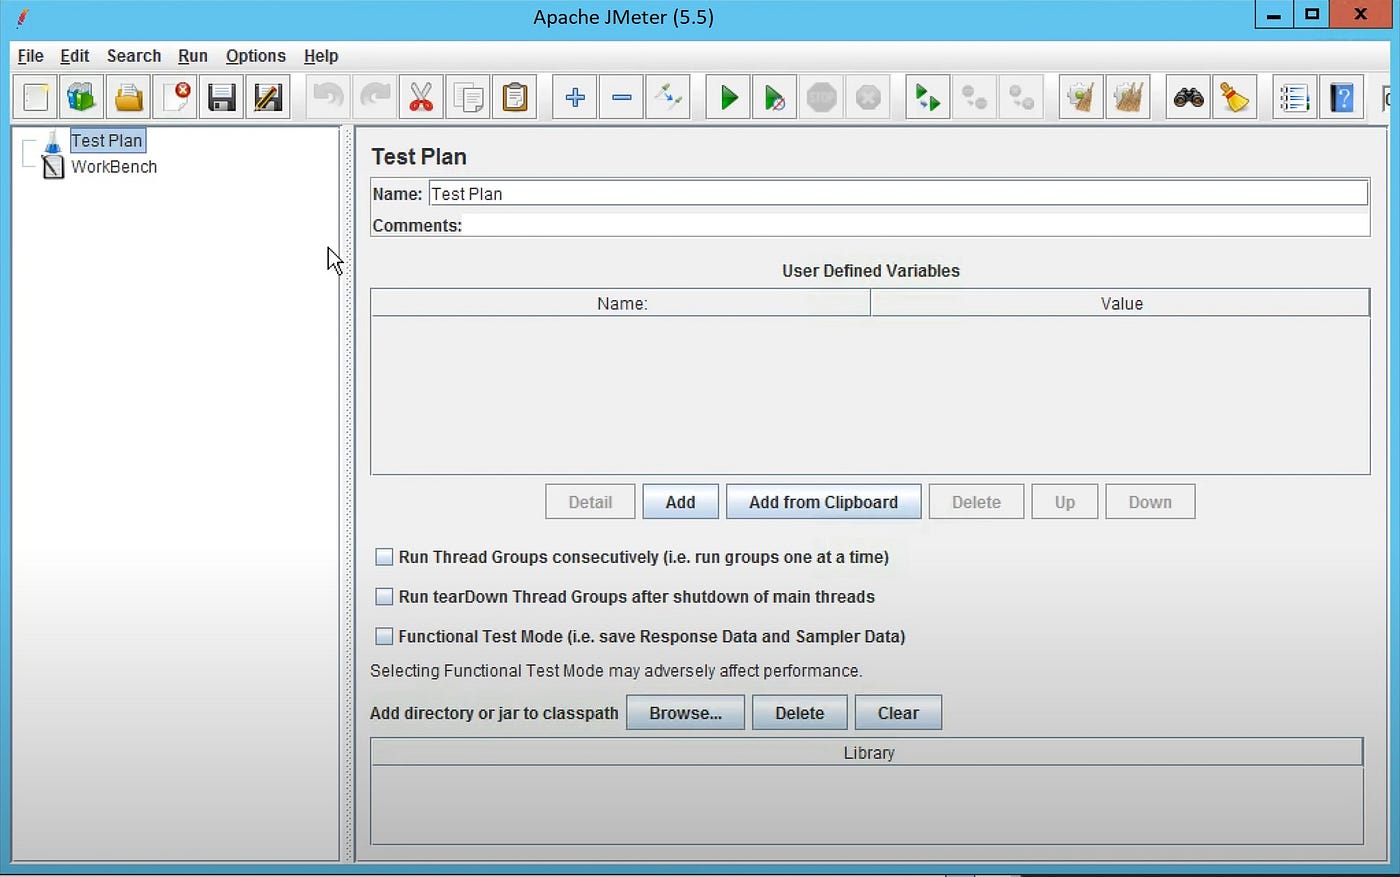1400x877 pixels.
Task: Click the Add variable button
Action: (x=680, y=502)
